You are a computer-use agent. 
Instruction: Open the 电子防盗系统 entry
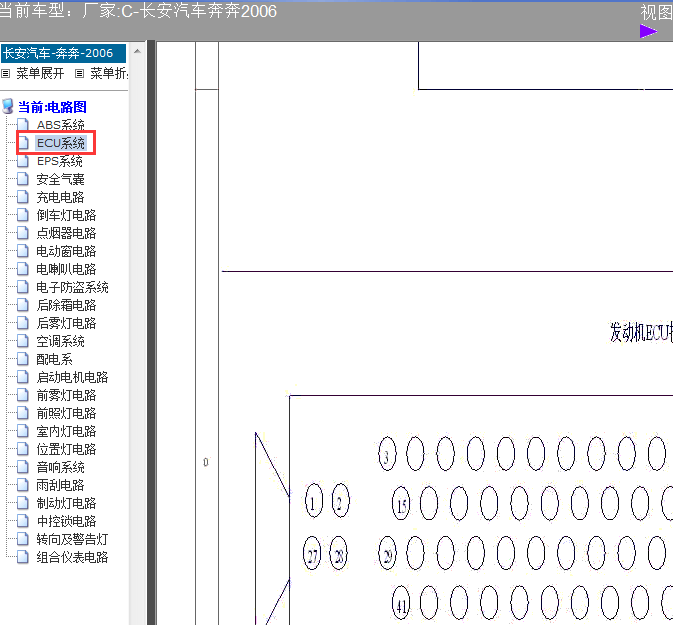point(73,287)
